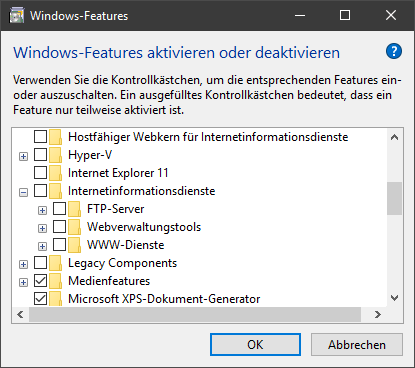Select the WWW-Dienste label
415x368 pixels.
click(x=126, y=245)
